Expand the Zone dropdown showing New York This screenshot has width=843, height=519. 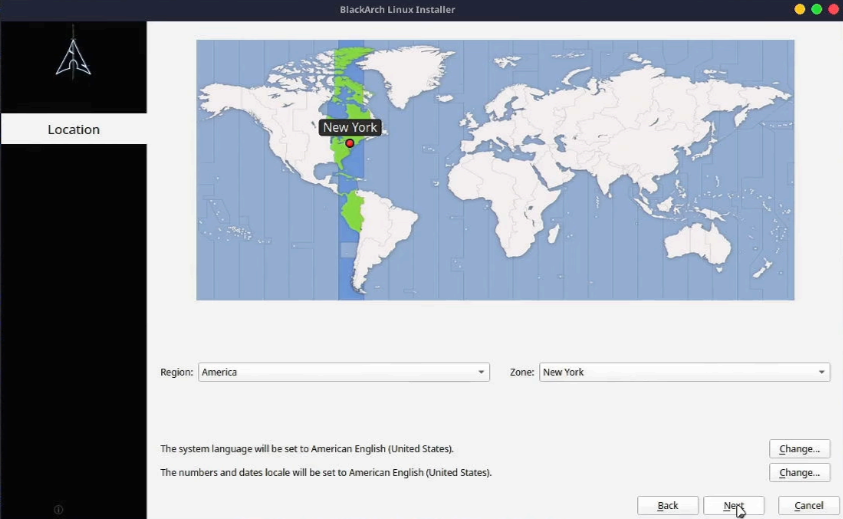click(684, 372)
